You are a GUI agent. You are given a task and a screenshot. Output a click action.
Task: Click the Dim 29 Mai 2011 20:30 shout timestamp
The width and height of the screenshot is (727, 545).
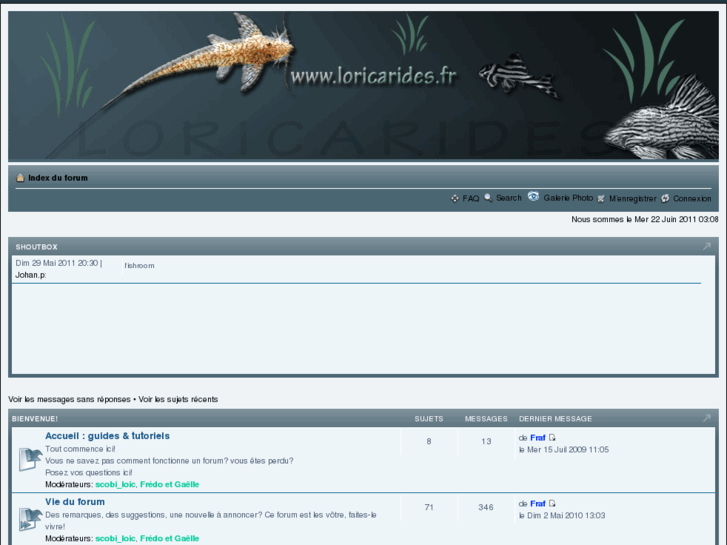click(x=57, y=263)
